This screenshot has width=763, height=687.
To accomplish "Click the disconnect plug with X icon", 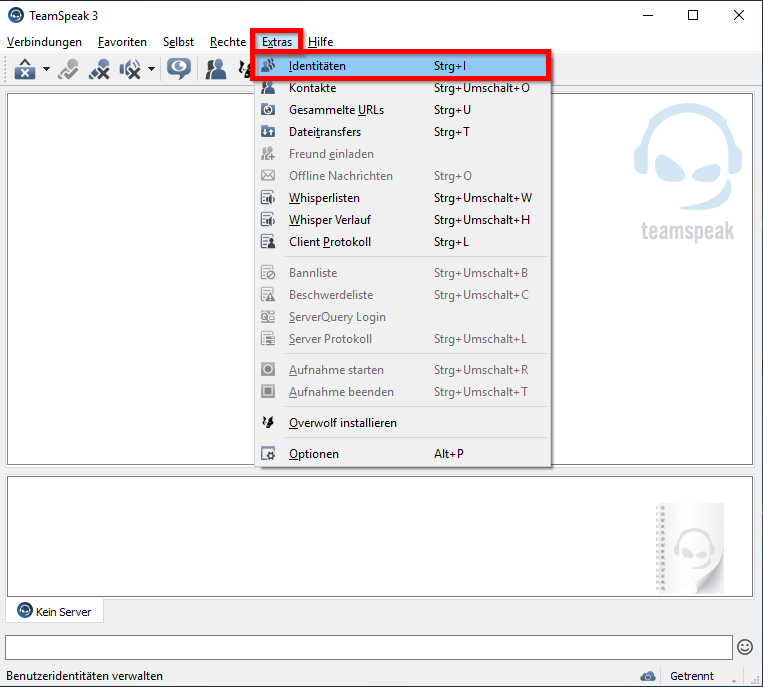I will [99, 69].
